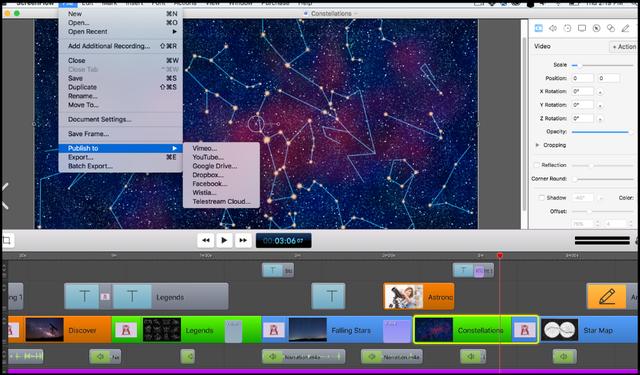Click the Z Rotation stepper button
This screenshot has height=375, width=640.
coord(600,119)
